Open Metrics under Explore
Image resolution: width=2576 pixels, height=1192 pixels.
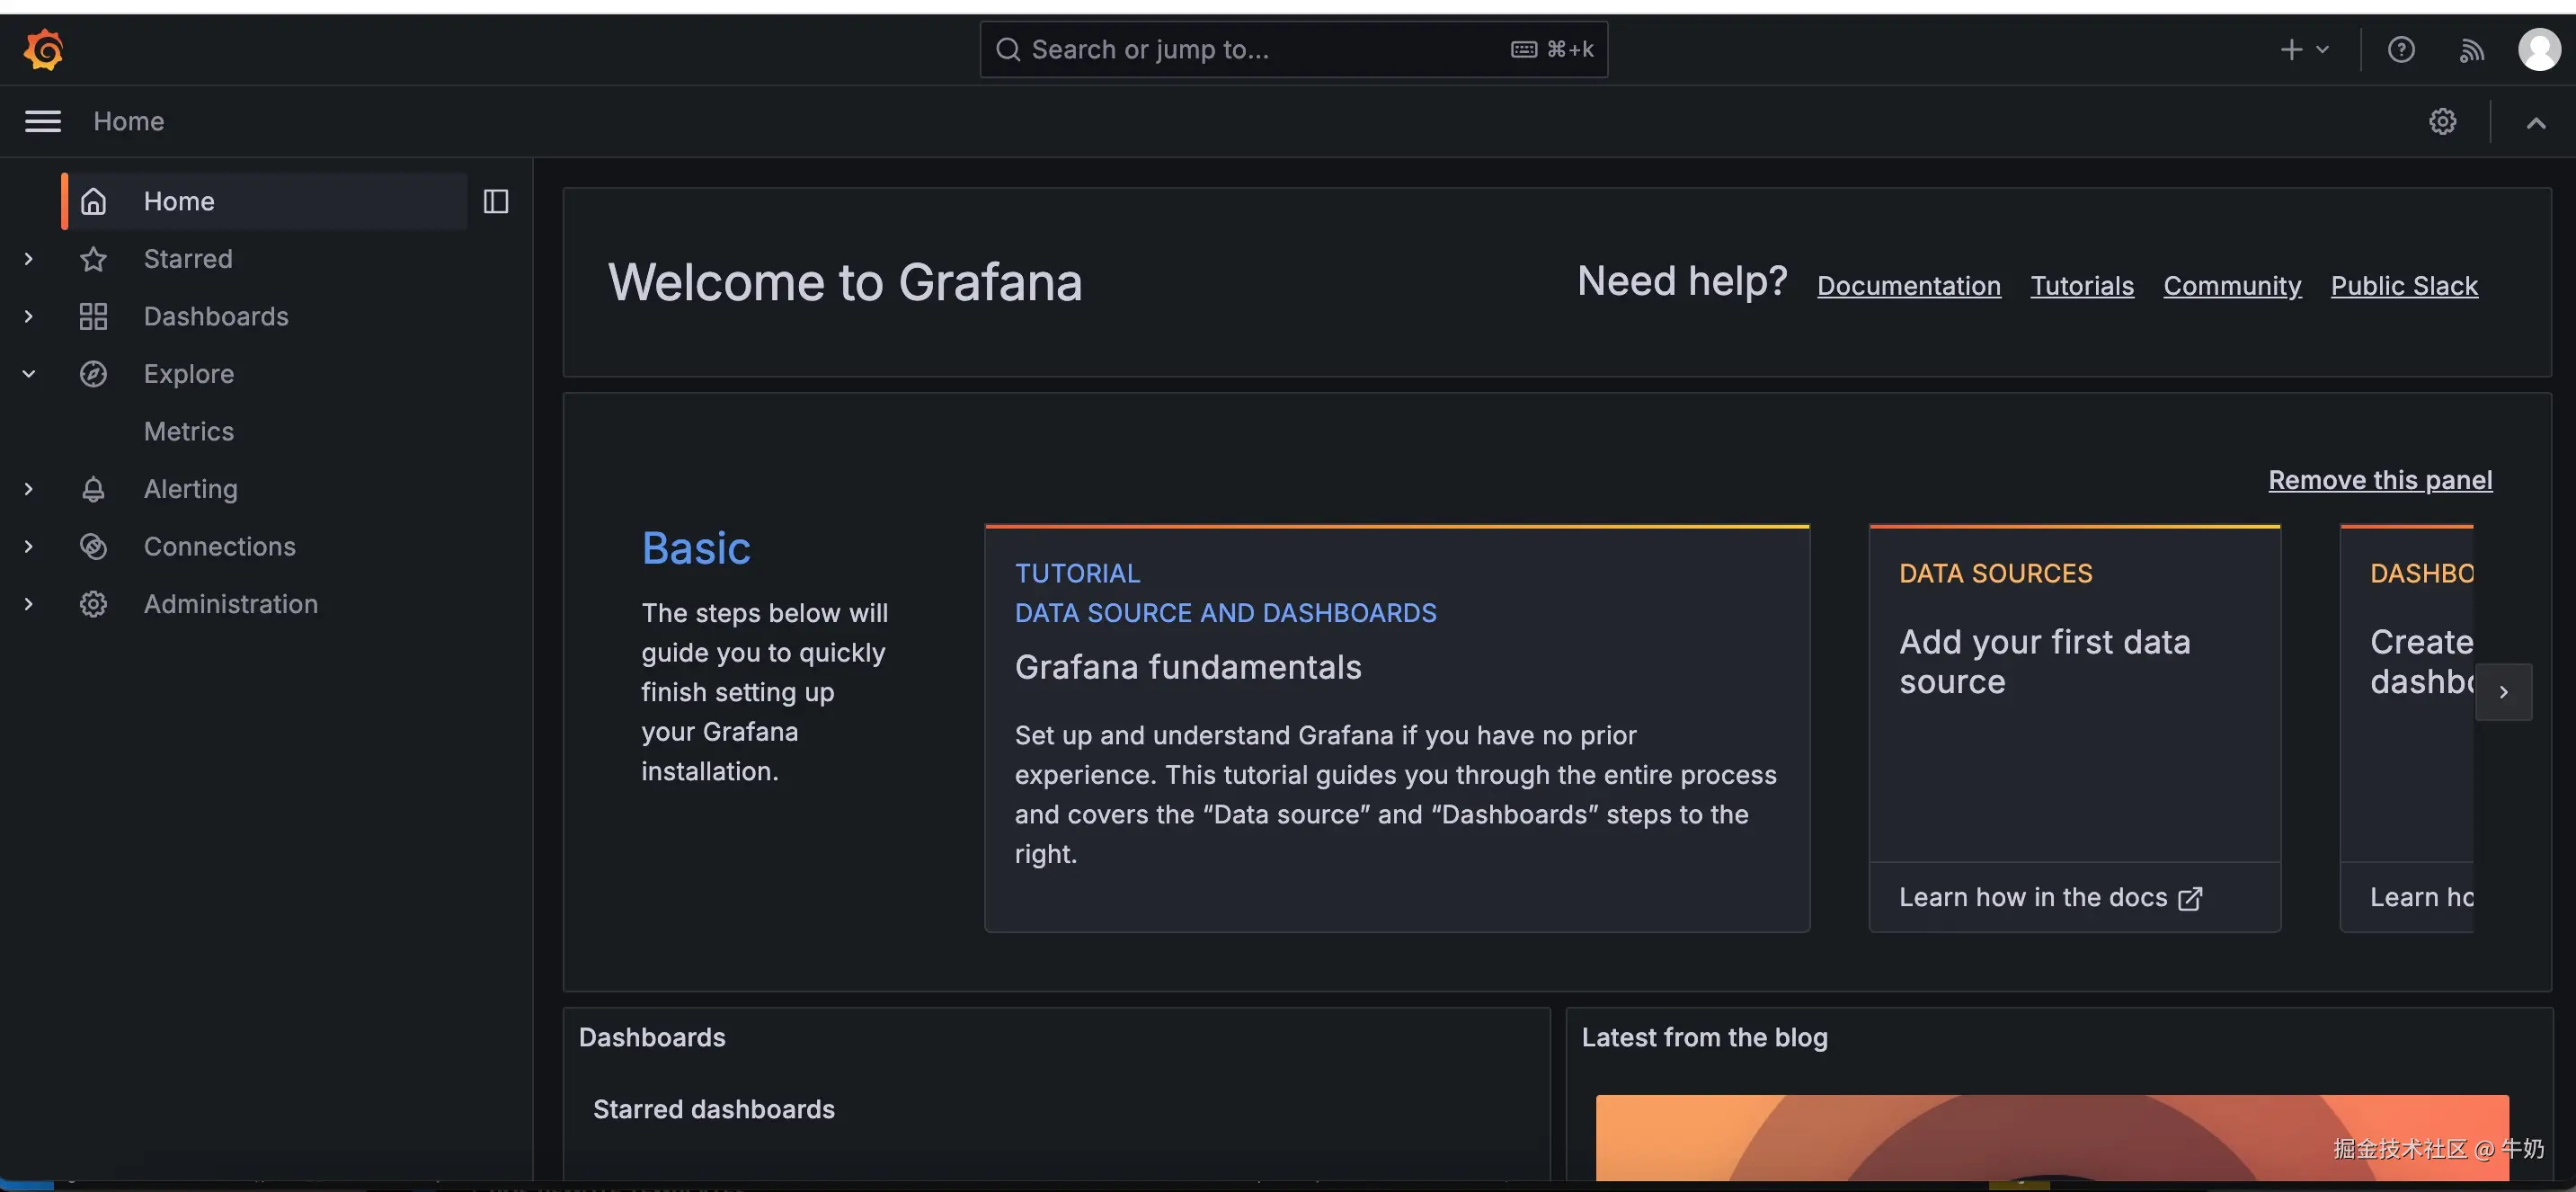[x=188, y=431]
